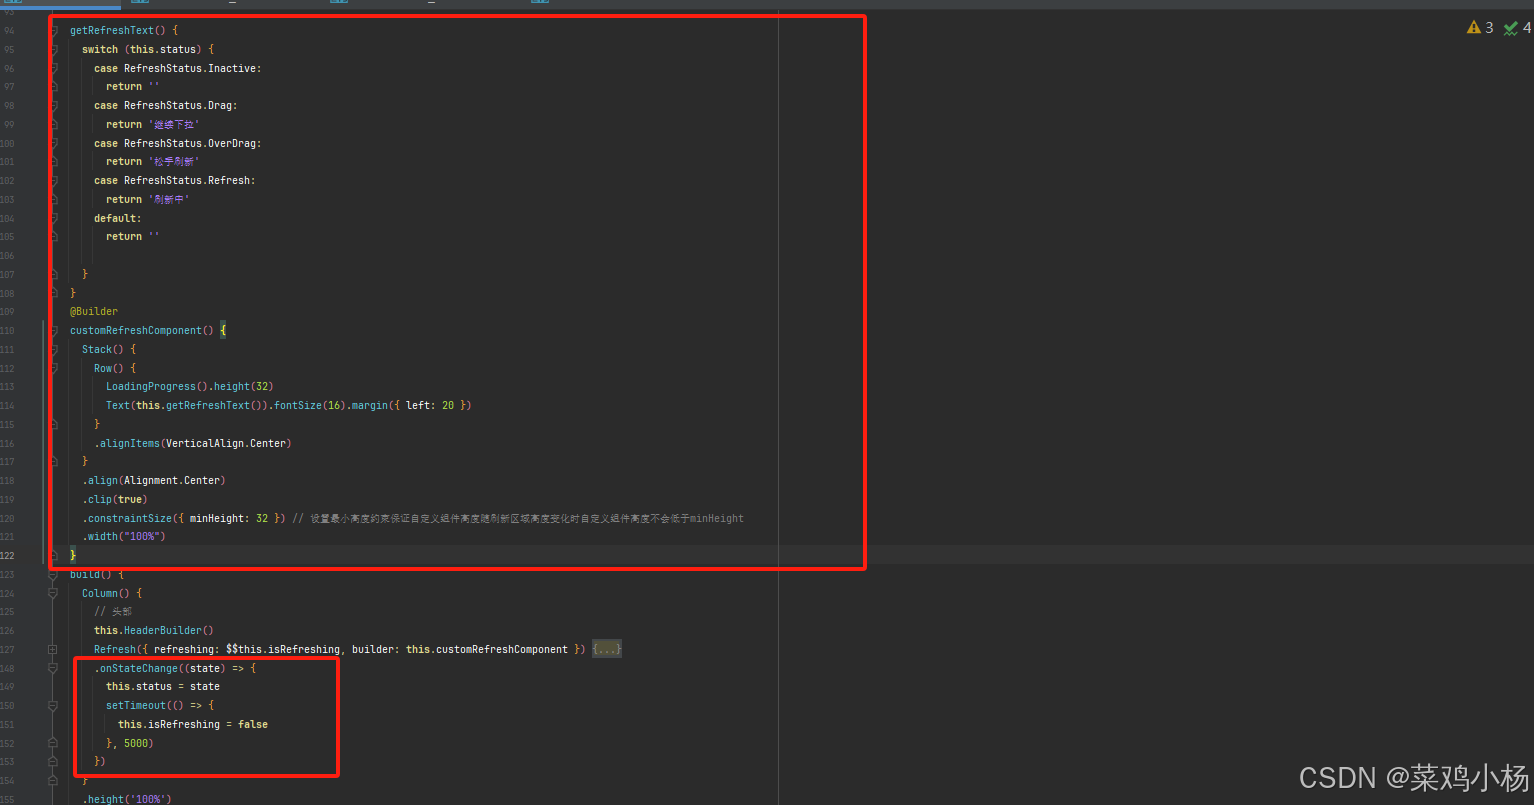This screenshot has width=1534, height=805.
Task: Click 'case RefreshStatus.Drag:' line
Action: (166, 105)
